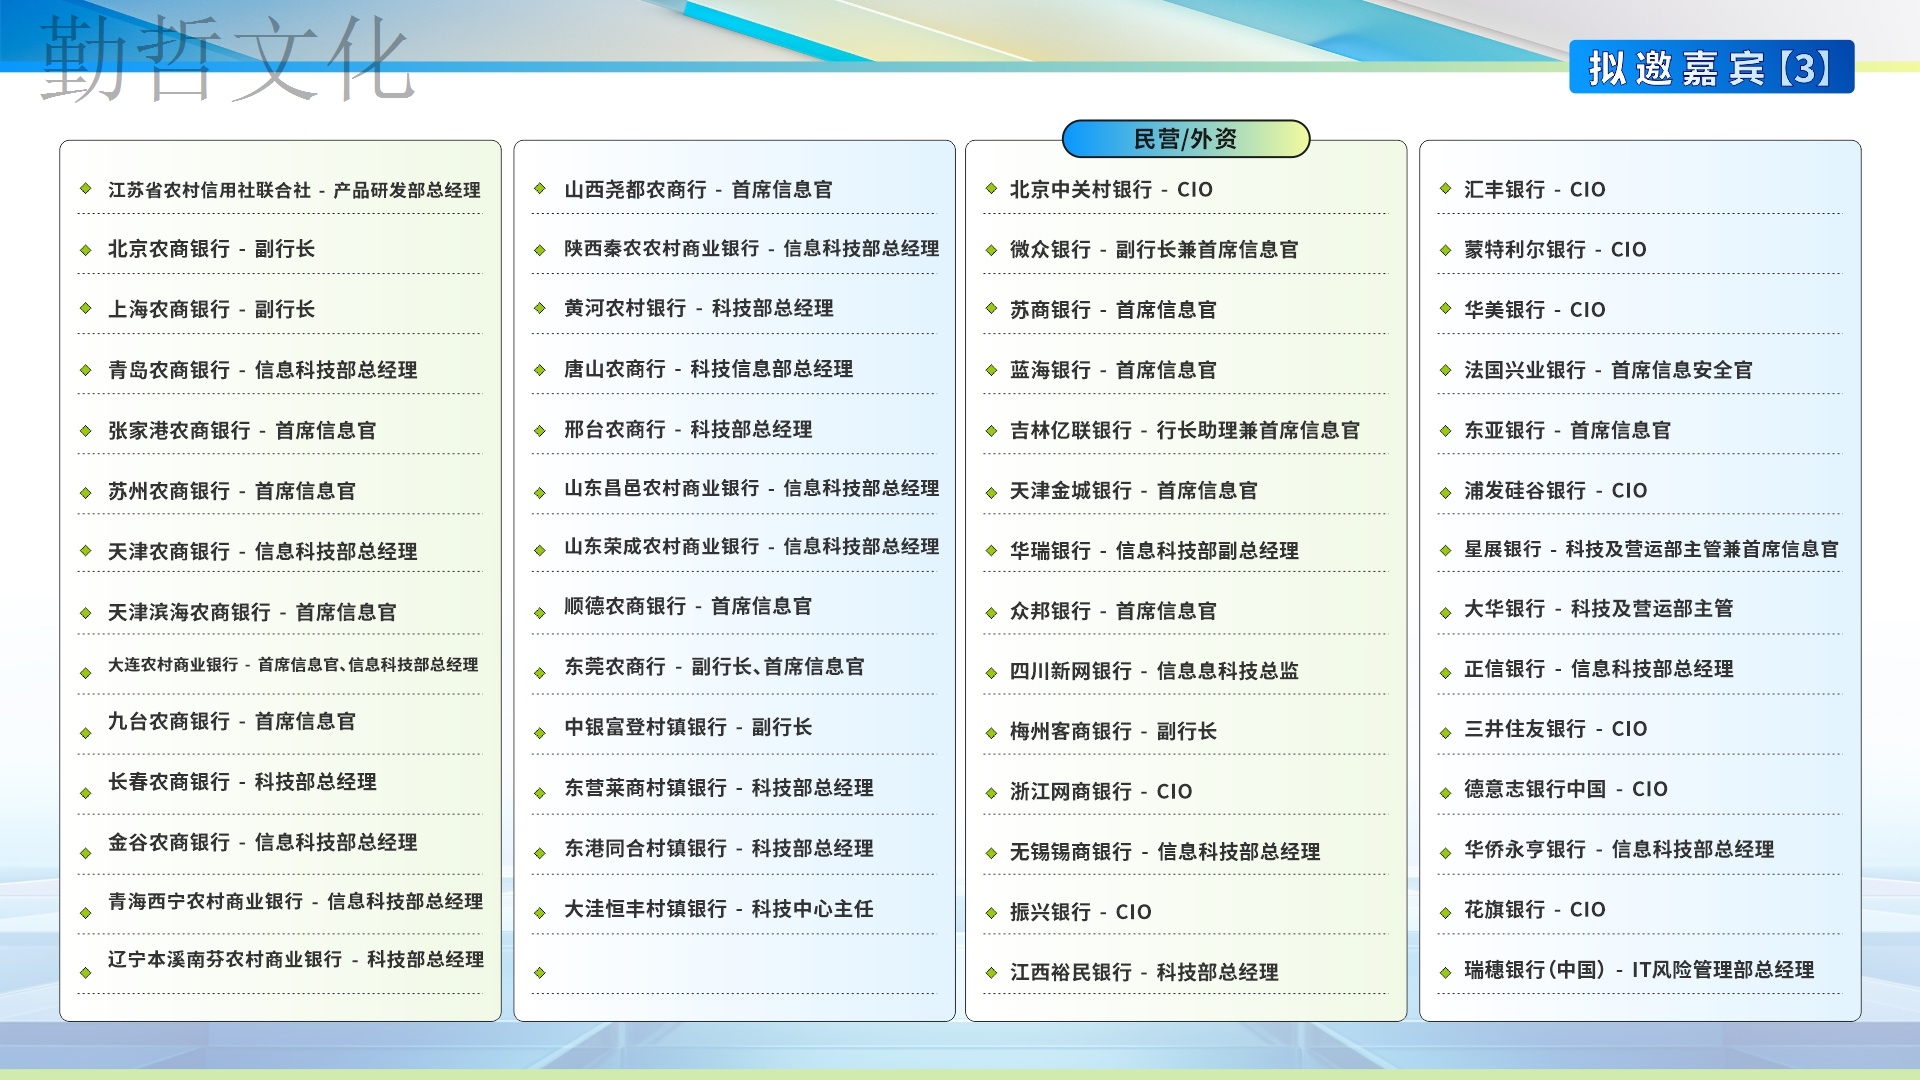Viewport: 1920px width, 1080px height.
Task: Click 江西裕民银行 - 科技部总经理
Action: [x=1144, y=972]
